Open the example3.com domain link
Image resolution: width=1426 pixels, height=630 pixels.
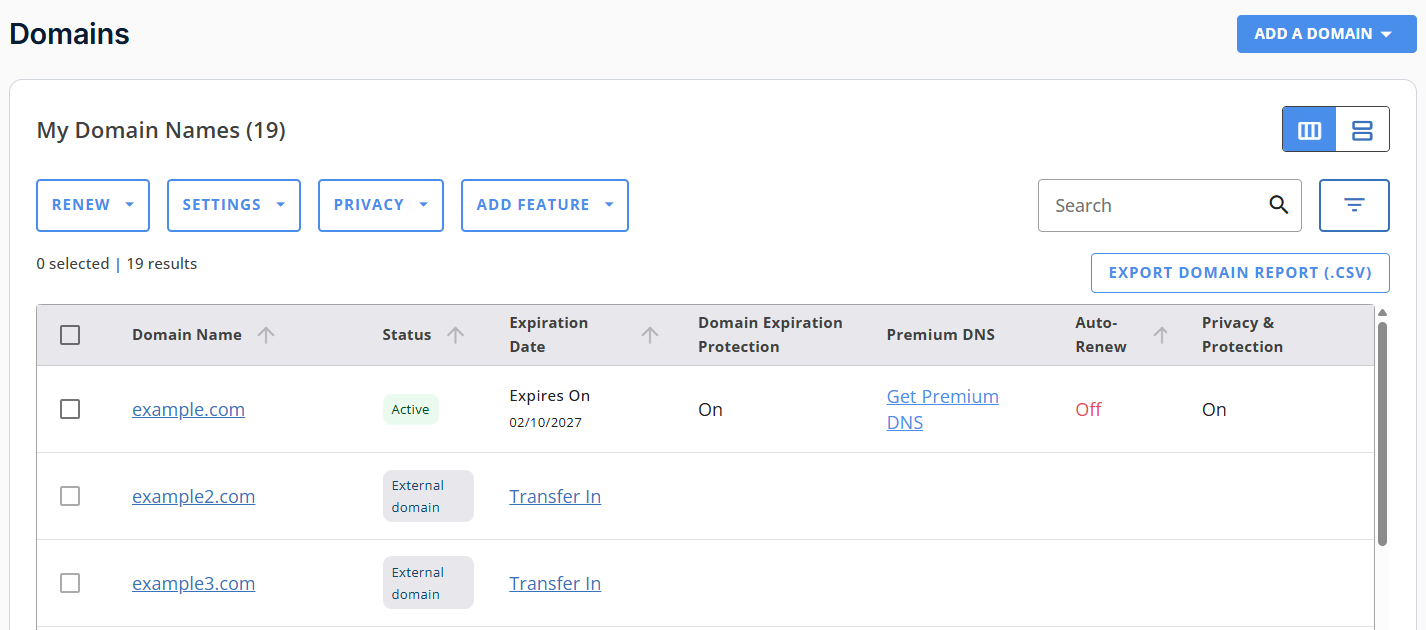click(193, 584)
